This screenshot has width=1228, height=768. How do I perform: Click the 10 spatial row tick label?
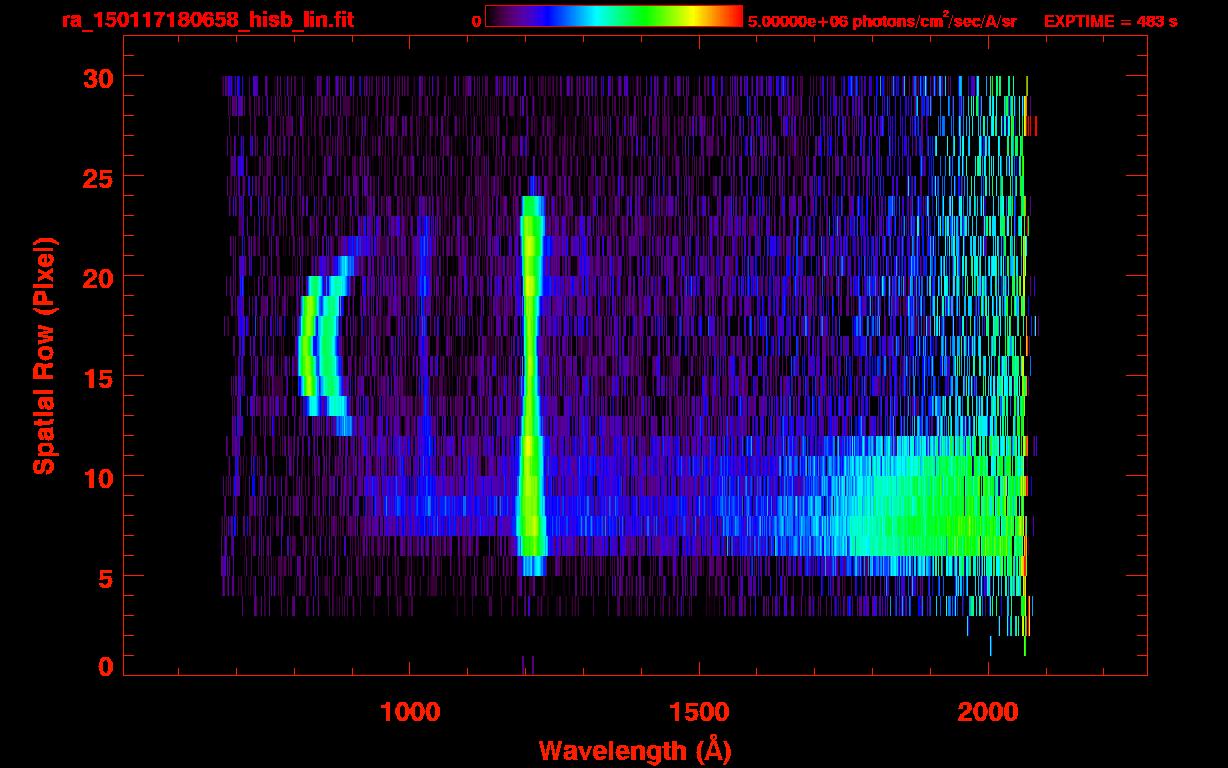[97, 477]
